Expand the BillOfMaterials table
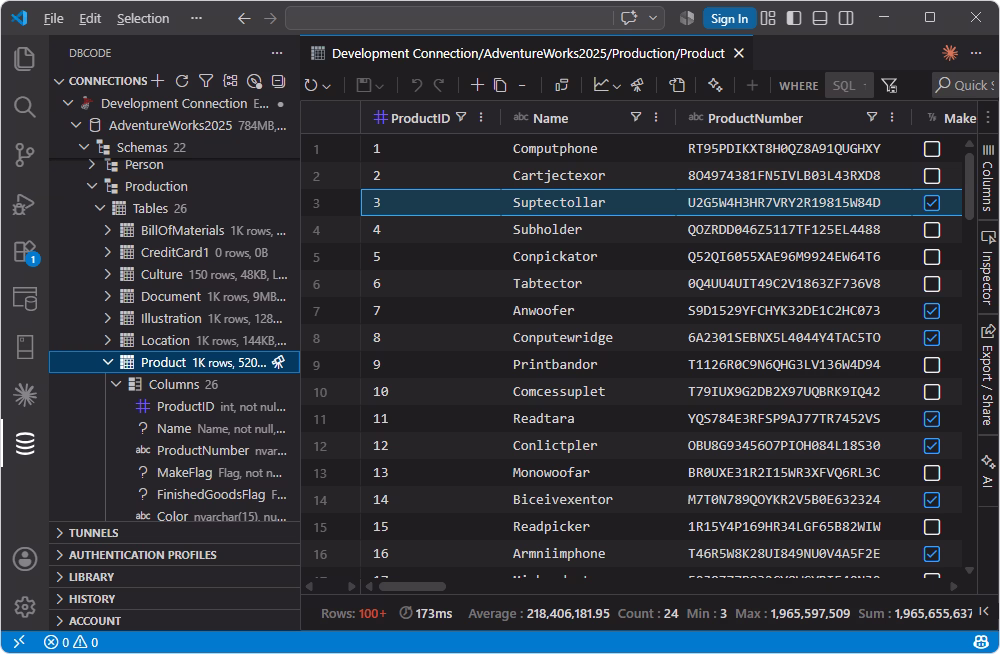The height and width of the screenshot is (654, 1000). click(x=108, y=230)
